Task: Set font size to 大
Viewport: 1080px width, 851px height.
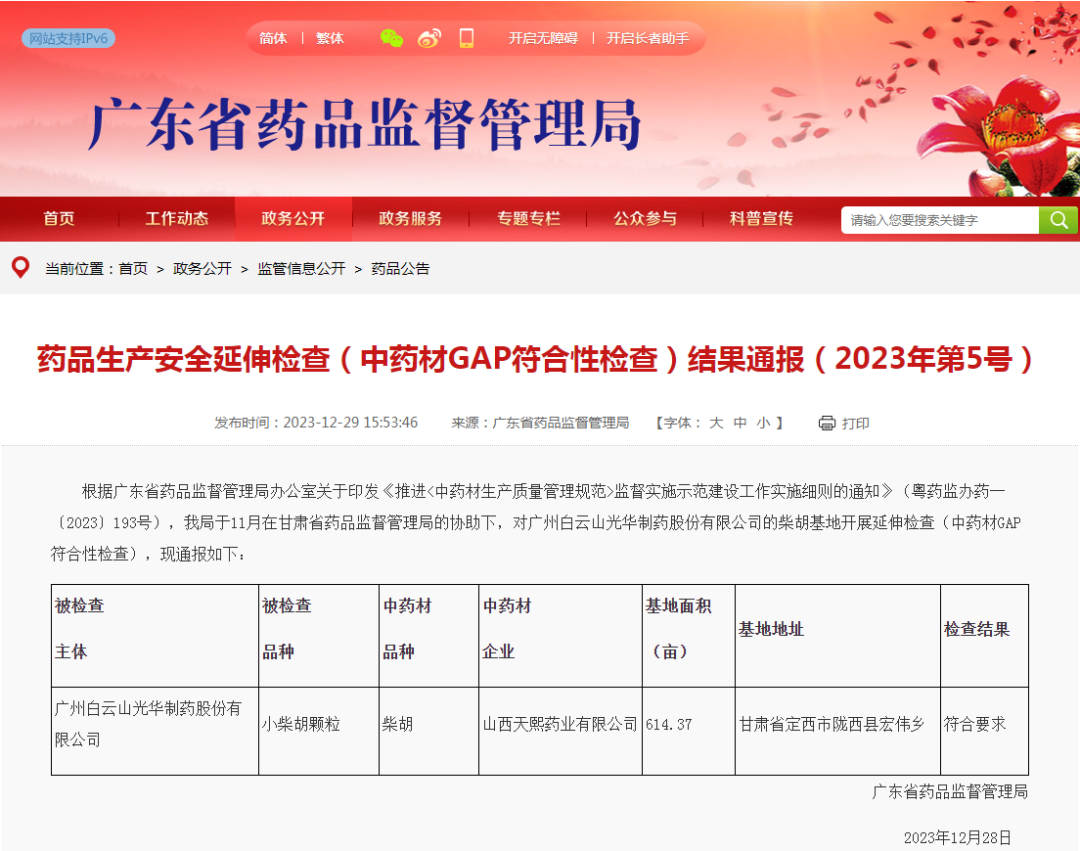Action: click(x=716, y=423)
